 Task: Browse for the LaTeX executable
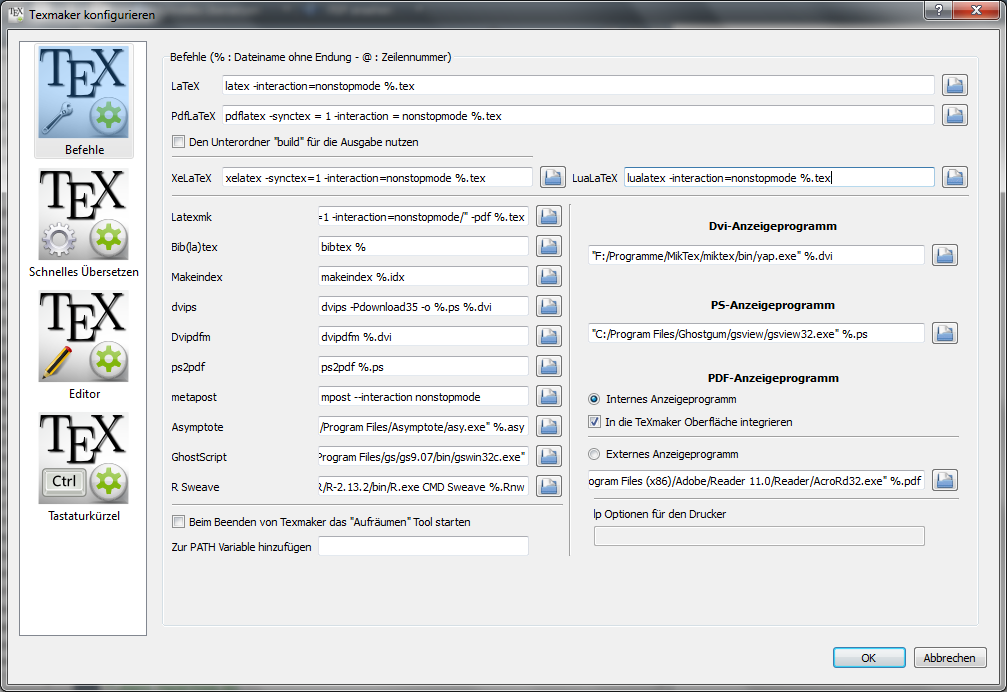954,85
